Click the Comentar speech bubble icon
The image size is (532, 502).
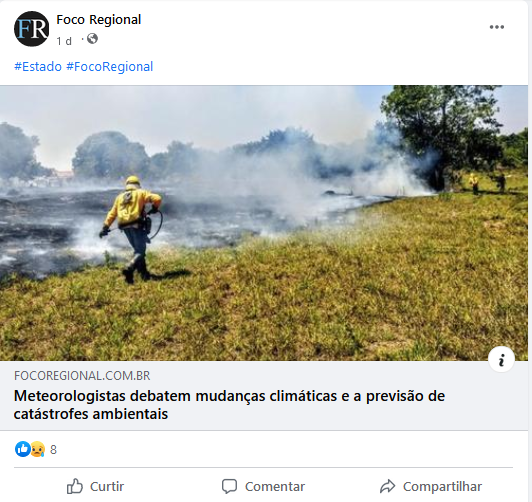[x=229, y=486]
